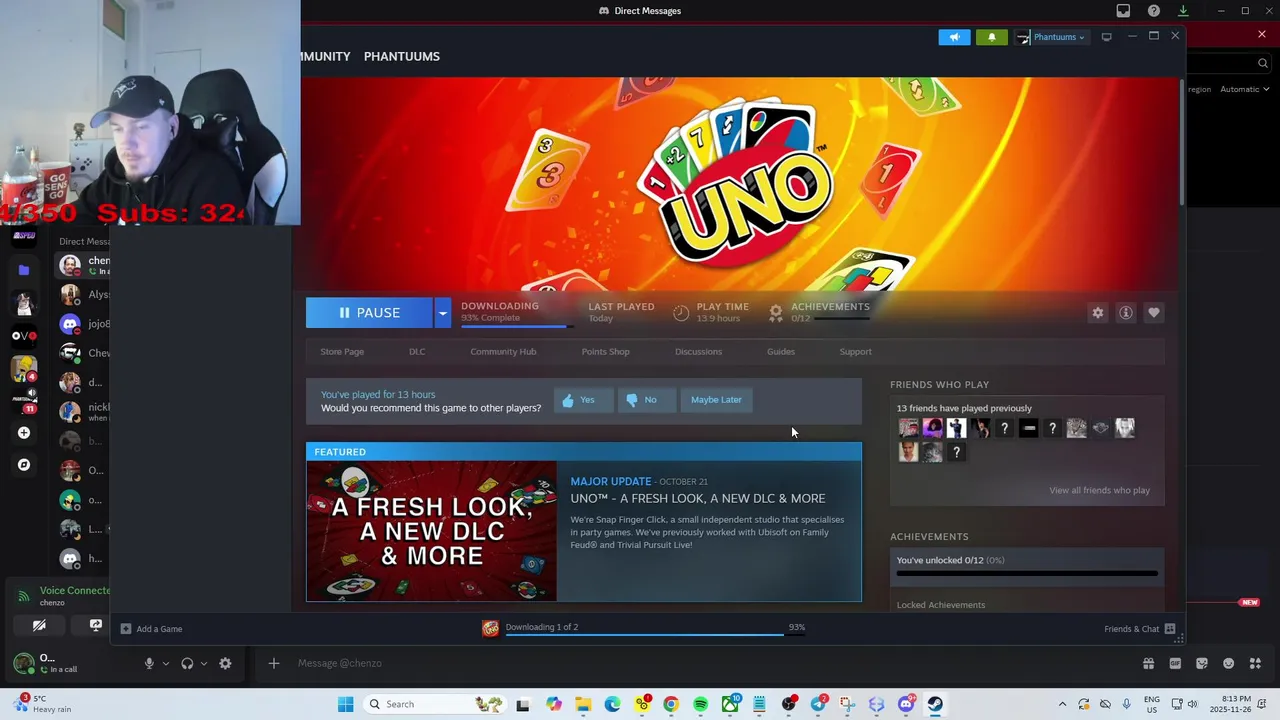Open Discord gift icon in message bar
The height and width of the screenshot is (720, 1280).
[x=1148, y=663]
